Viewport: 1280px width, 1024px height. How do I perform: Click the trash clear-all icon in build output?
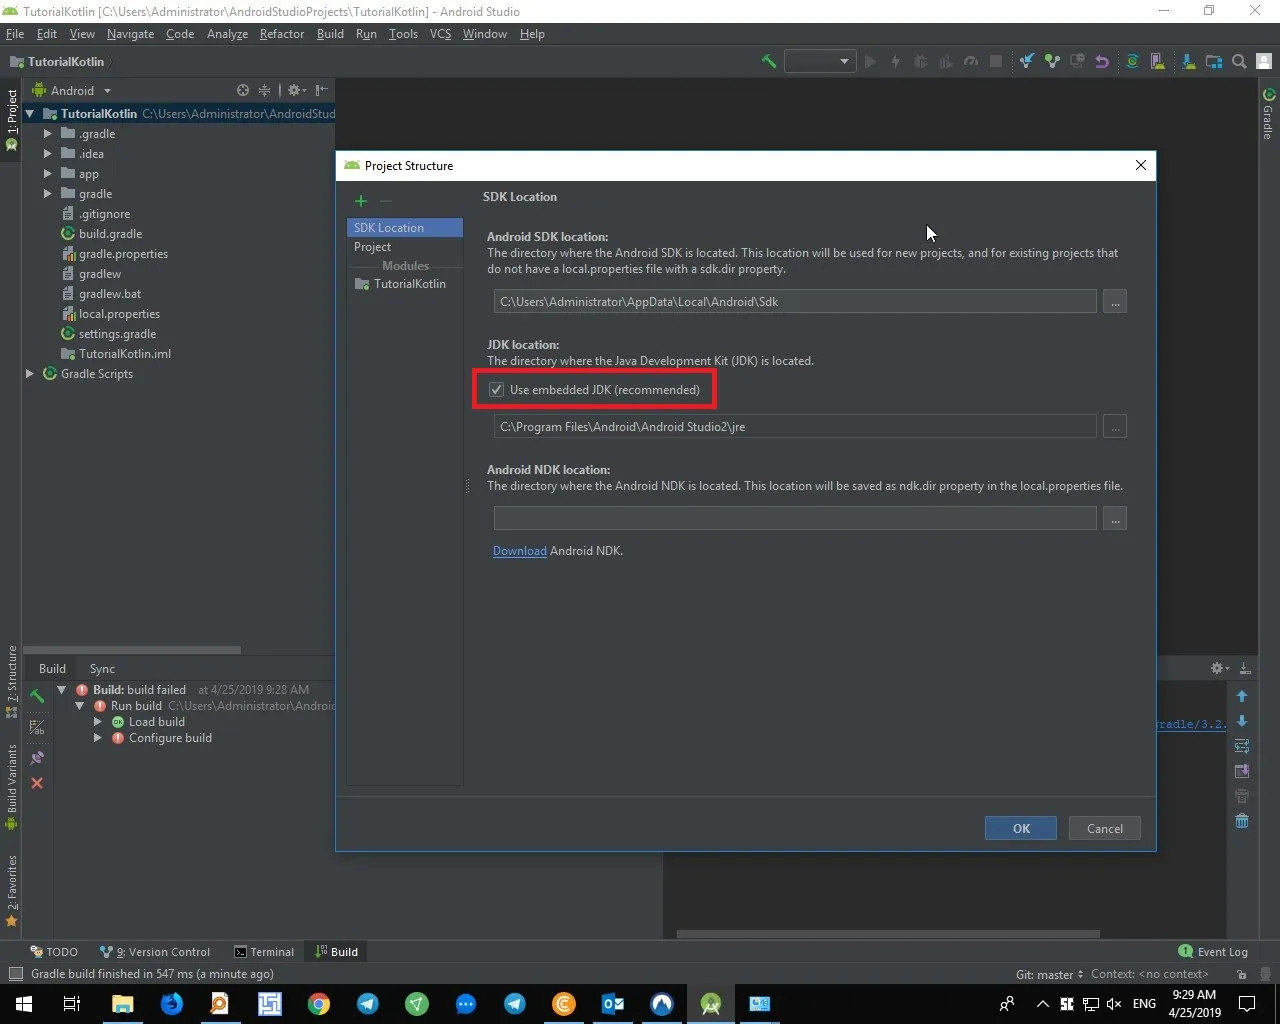pos(1242,821)
